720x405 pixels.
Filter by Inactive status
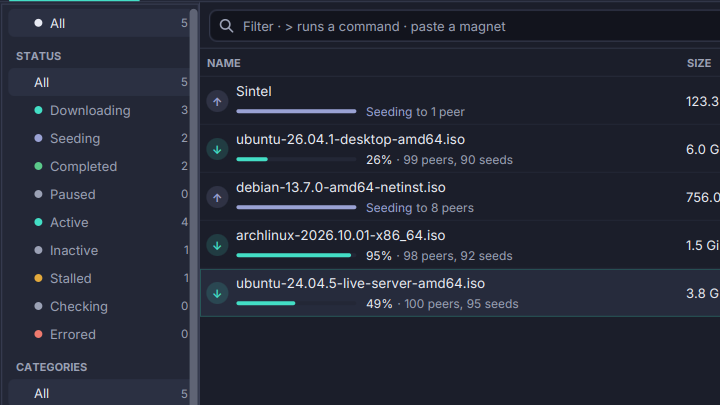click(x=99, y=250)
